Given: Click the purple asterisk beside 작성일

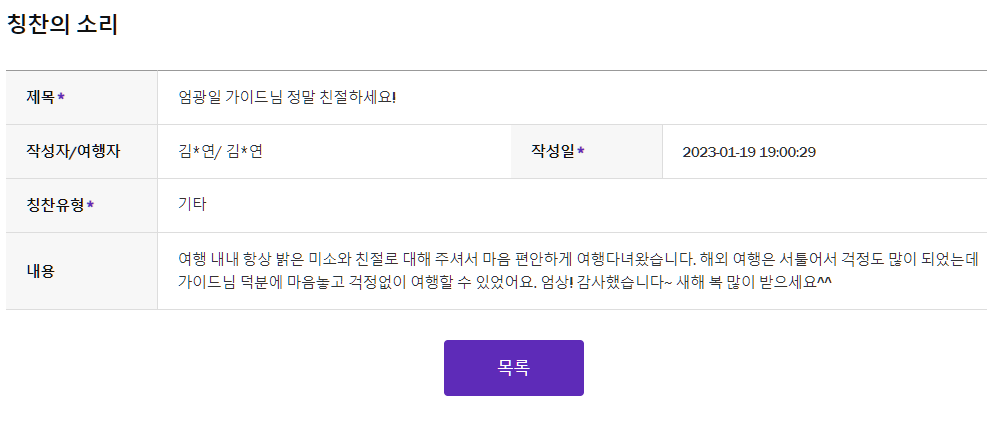Looking at the screenshot, I should [581, 151].
